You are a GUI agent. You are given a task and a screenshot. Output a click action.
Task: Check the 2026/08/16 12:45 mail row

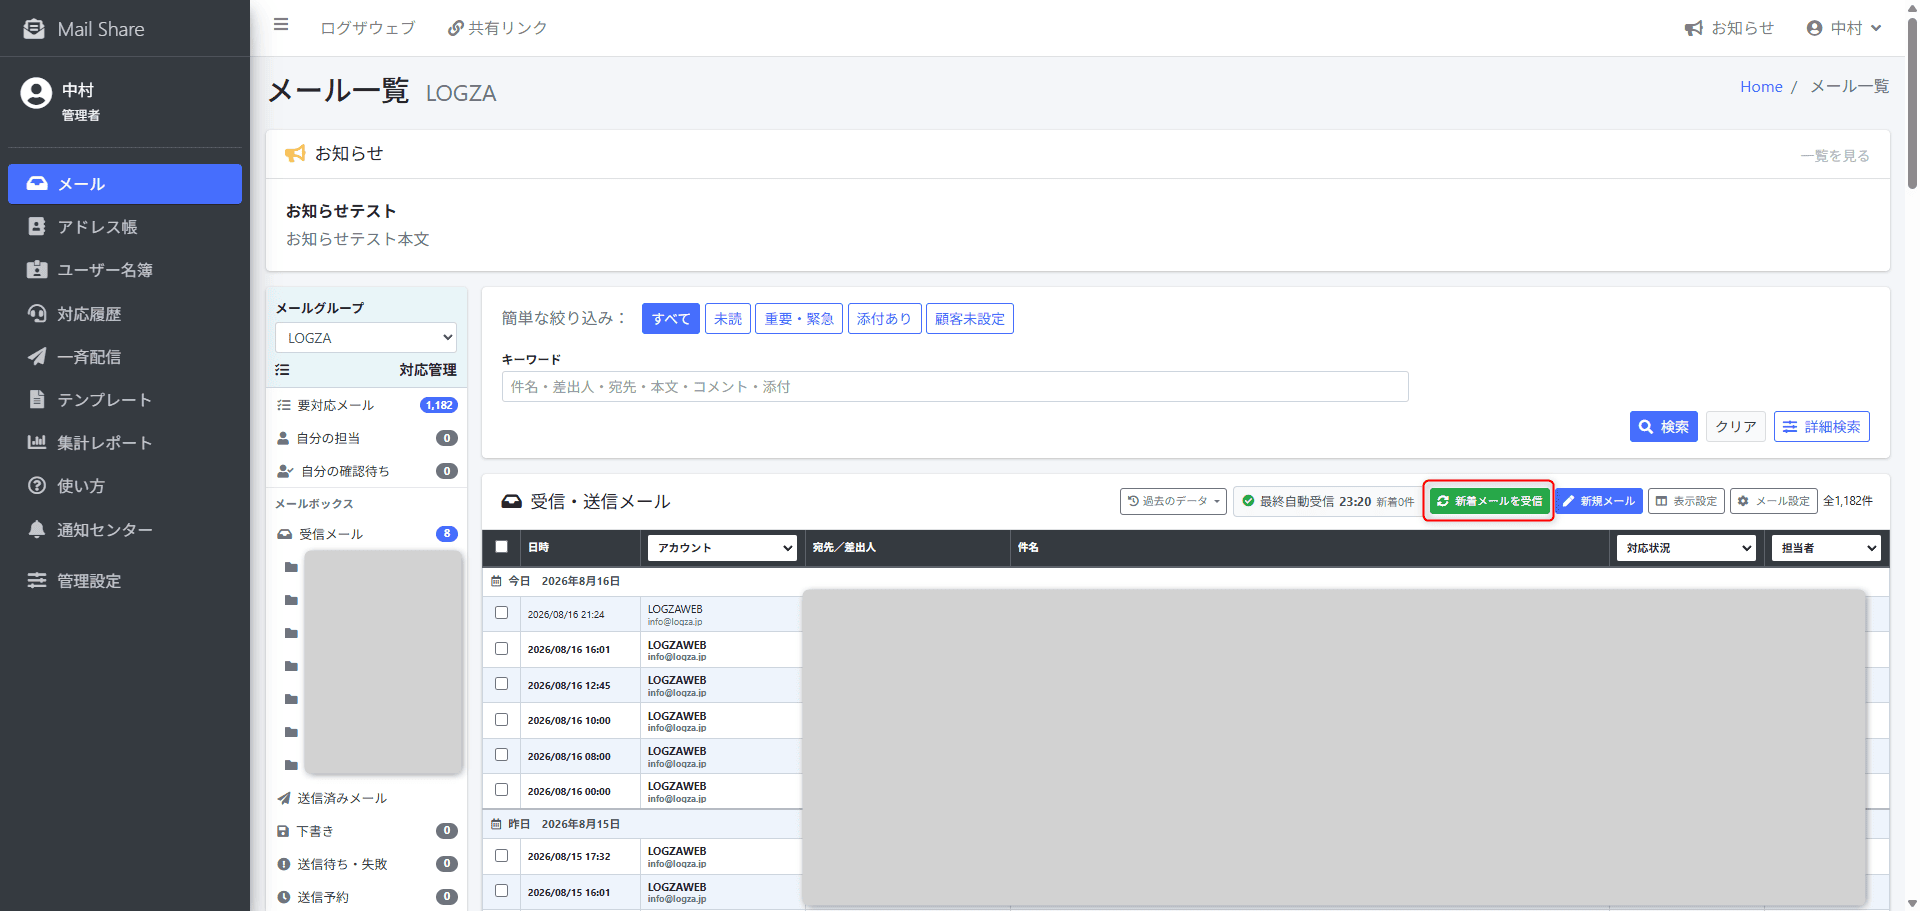pyautogui.click(x=502, y=684)
